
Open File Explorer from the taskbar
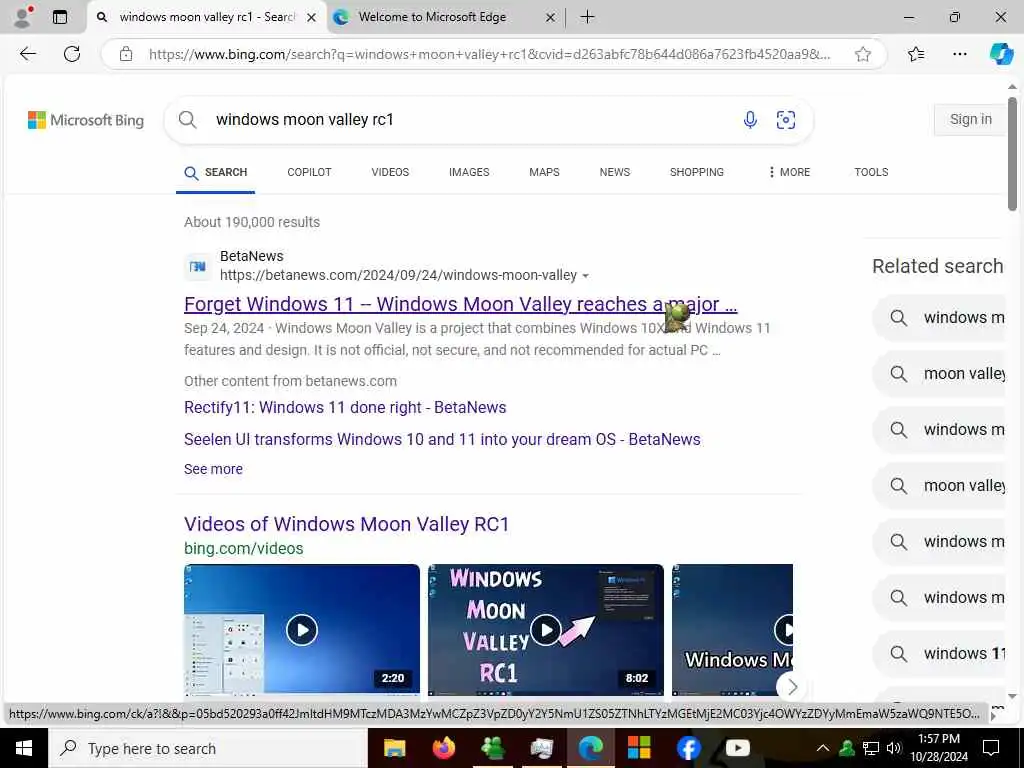pos(394,748)
